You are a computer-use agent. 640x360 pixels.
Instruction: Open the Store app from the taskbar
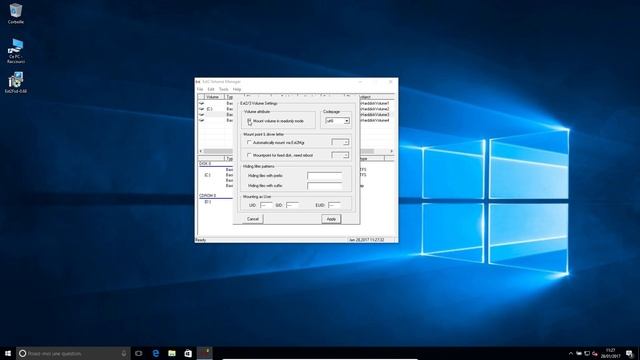(188, 353)
